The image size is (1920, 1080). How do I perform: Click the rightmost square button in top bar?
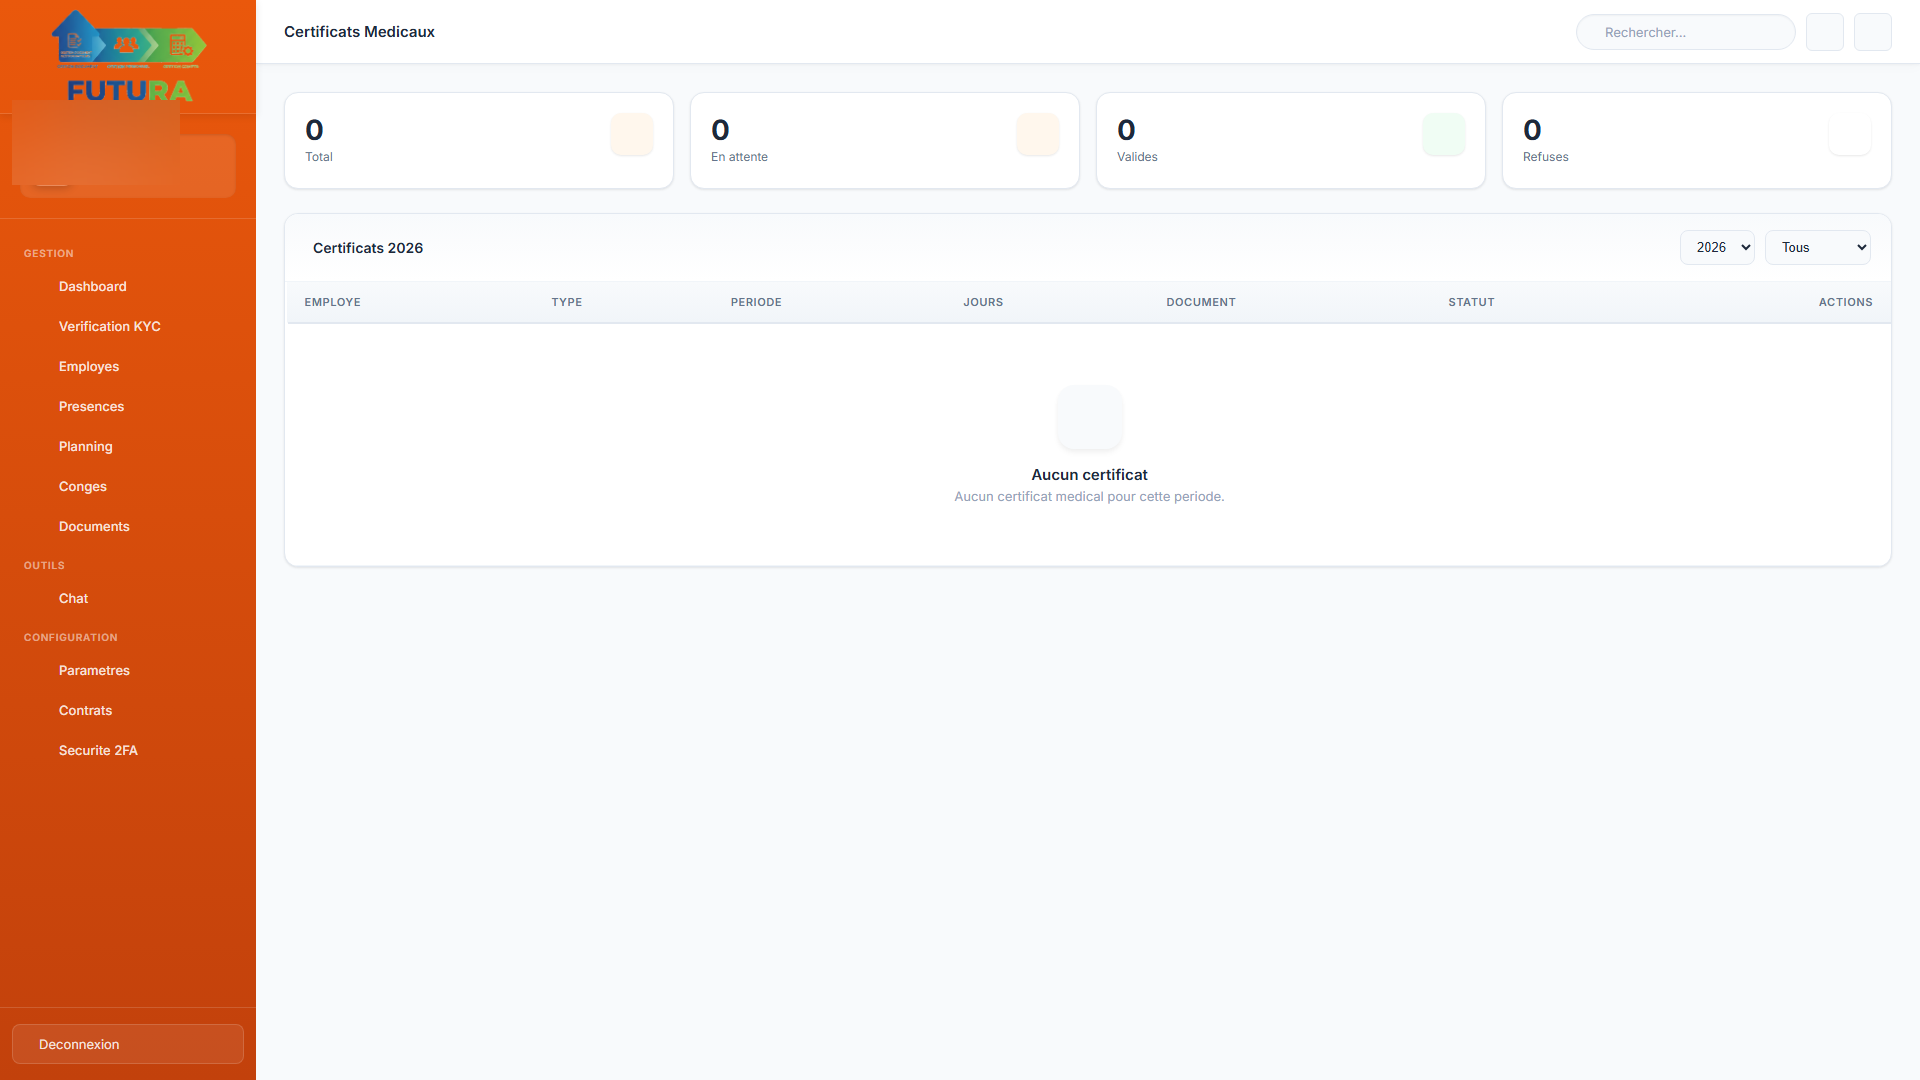(x=1872, y=32)
